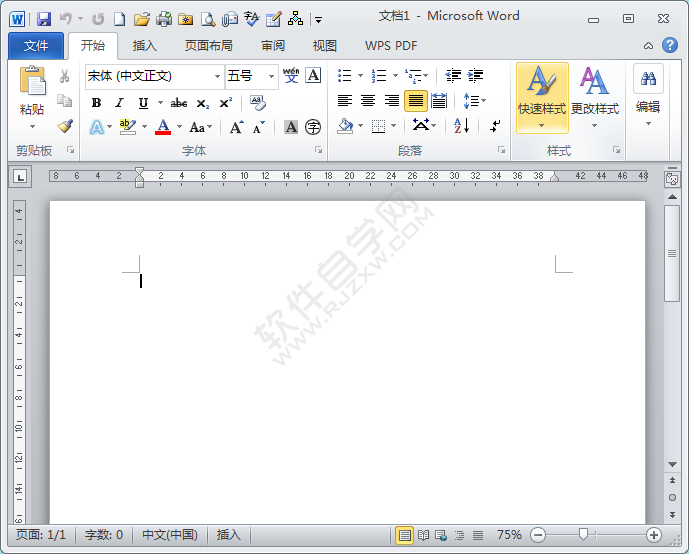Switch to the 插入 (Insert) tab

coord(145,46)
